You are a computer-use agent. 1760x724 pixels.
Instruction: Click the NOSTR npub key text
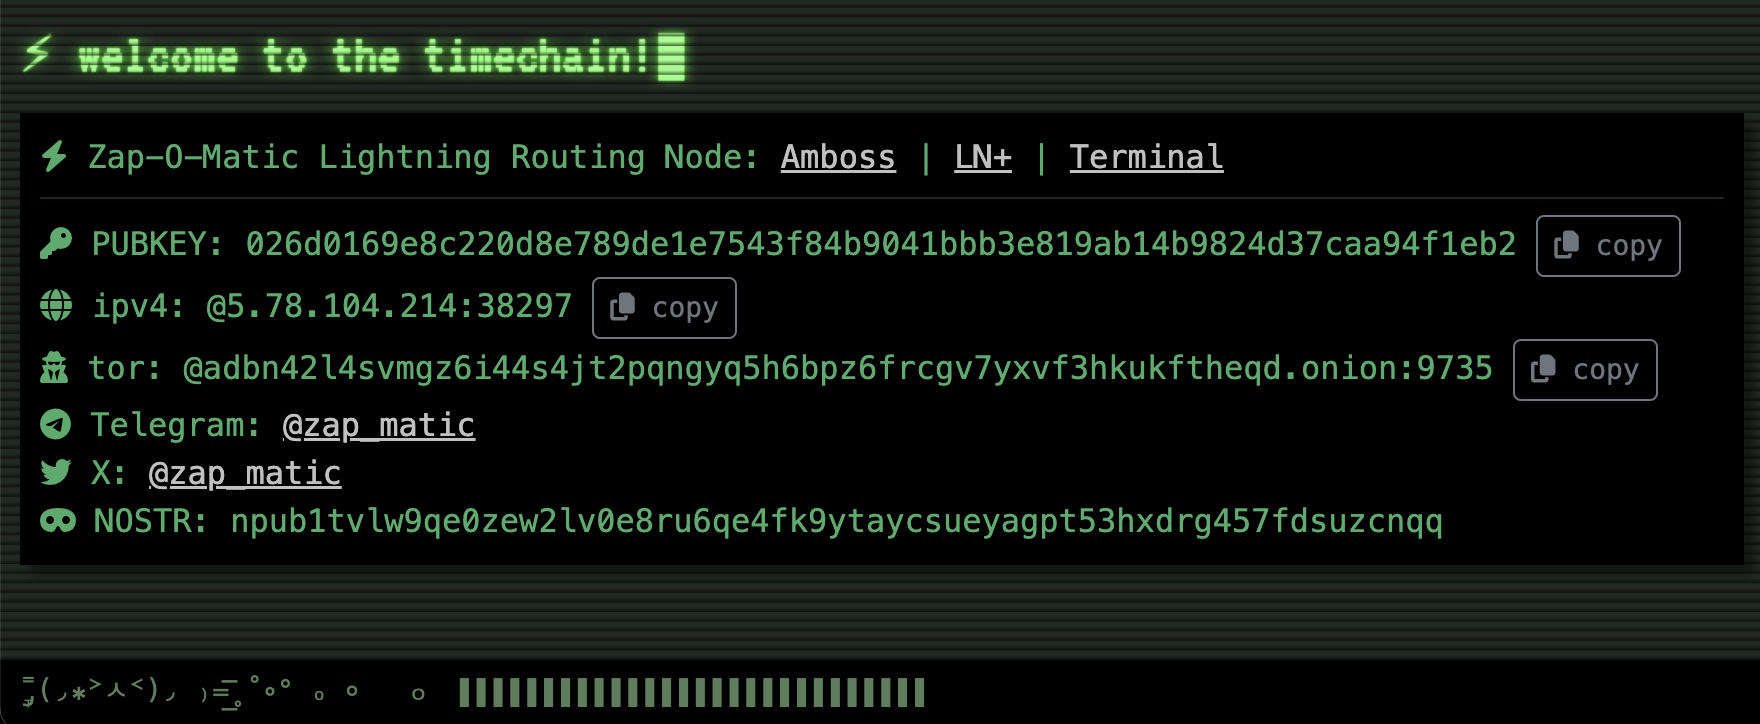[836, 521]
